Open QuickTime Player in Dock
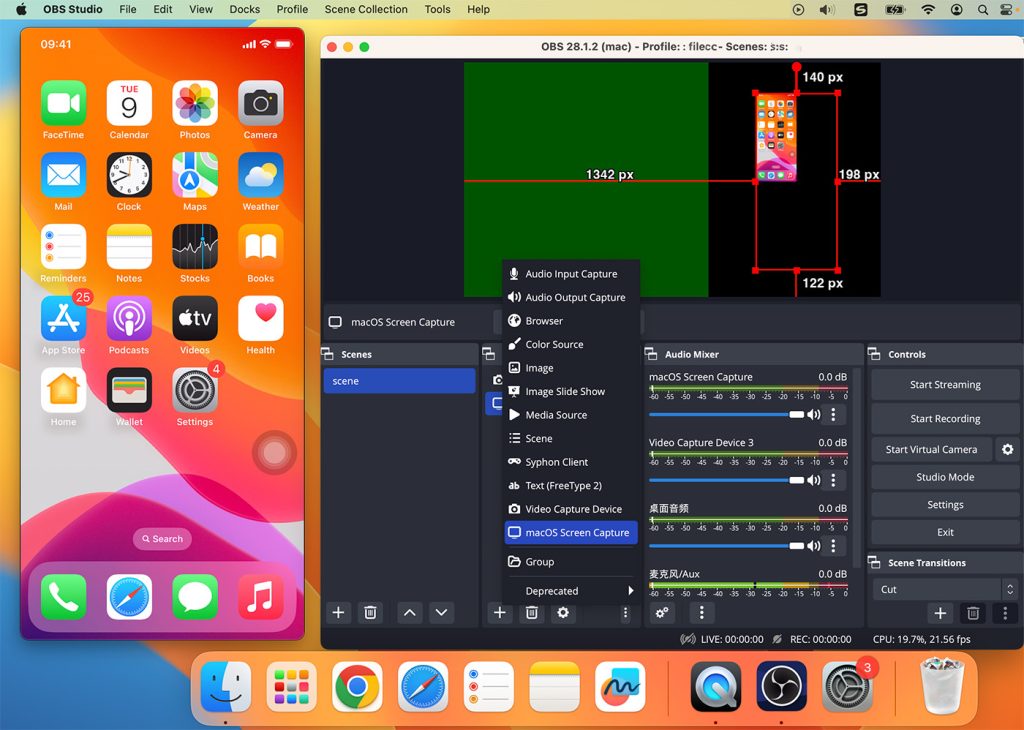This screenshot has width=1024, height=730. [716, 687]
